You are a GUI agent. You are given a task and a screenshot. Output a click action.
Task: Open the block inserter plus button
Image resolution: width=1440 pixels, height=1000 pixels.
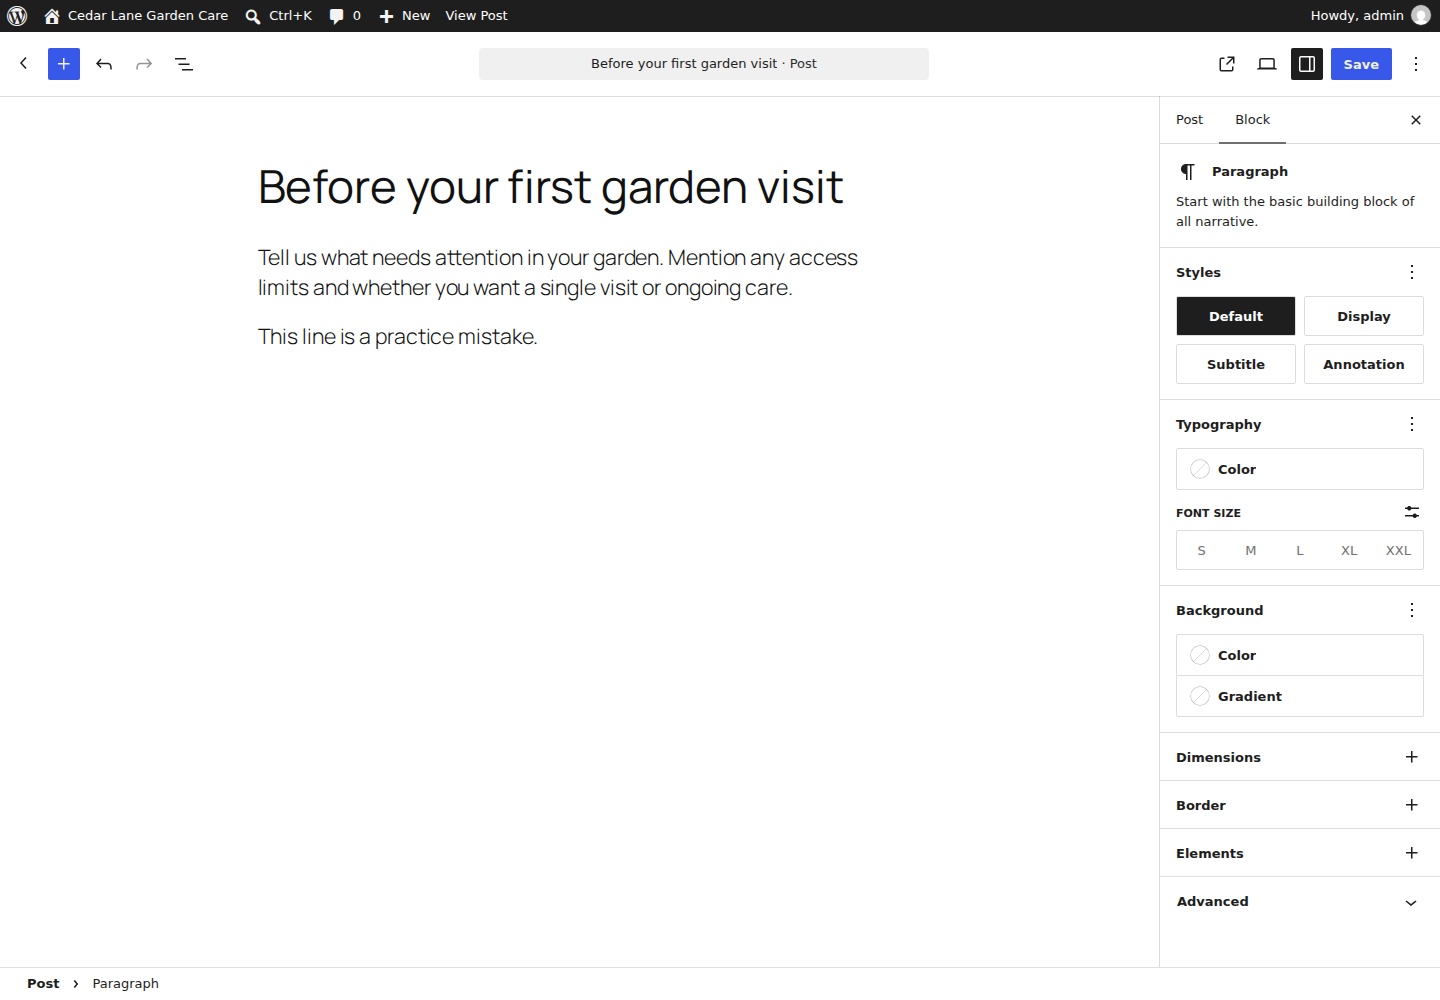pyautogui.click(x=64, y=64)
